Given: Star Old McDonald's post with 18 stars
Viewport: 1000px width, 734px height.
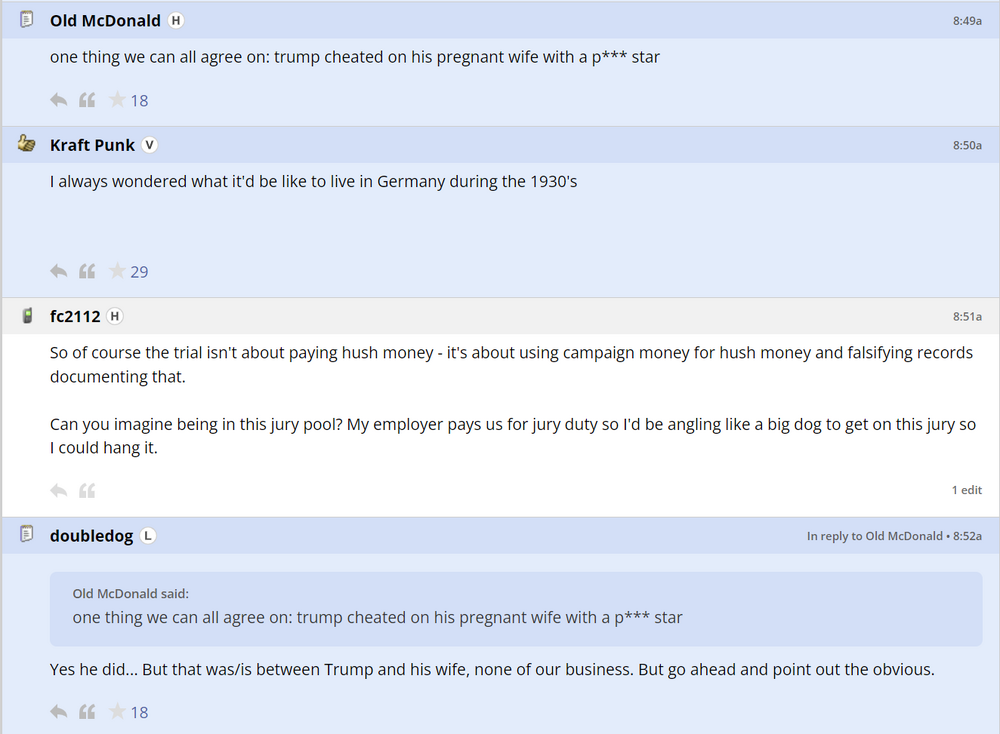Looking at the screenshot, I should [118, 100].
